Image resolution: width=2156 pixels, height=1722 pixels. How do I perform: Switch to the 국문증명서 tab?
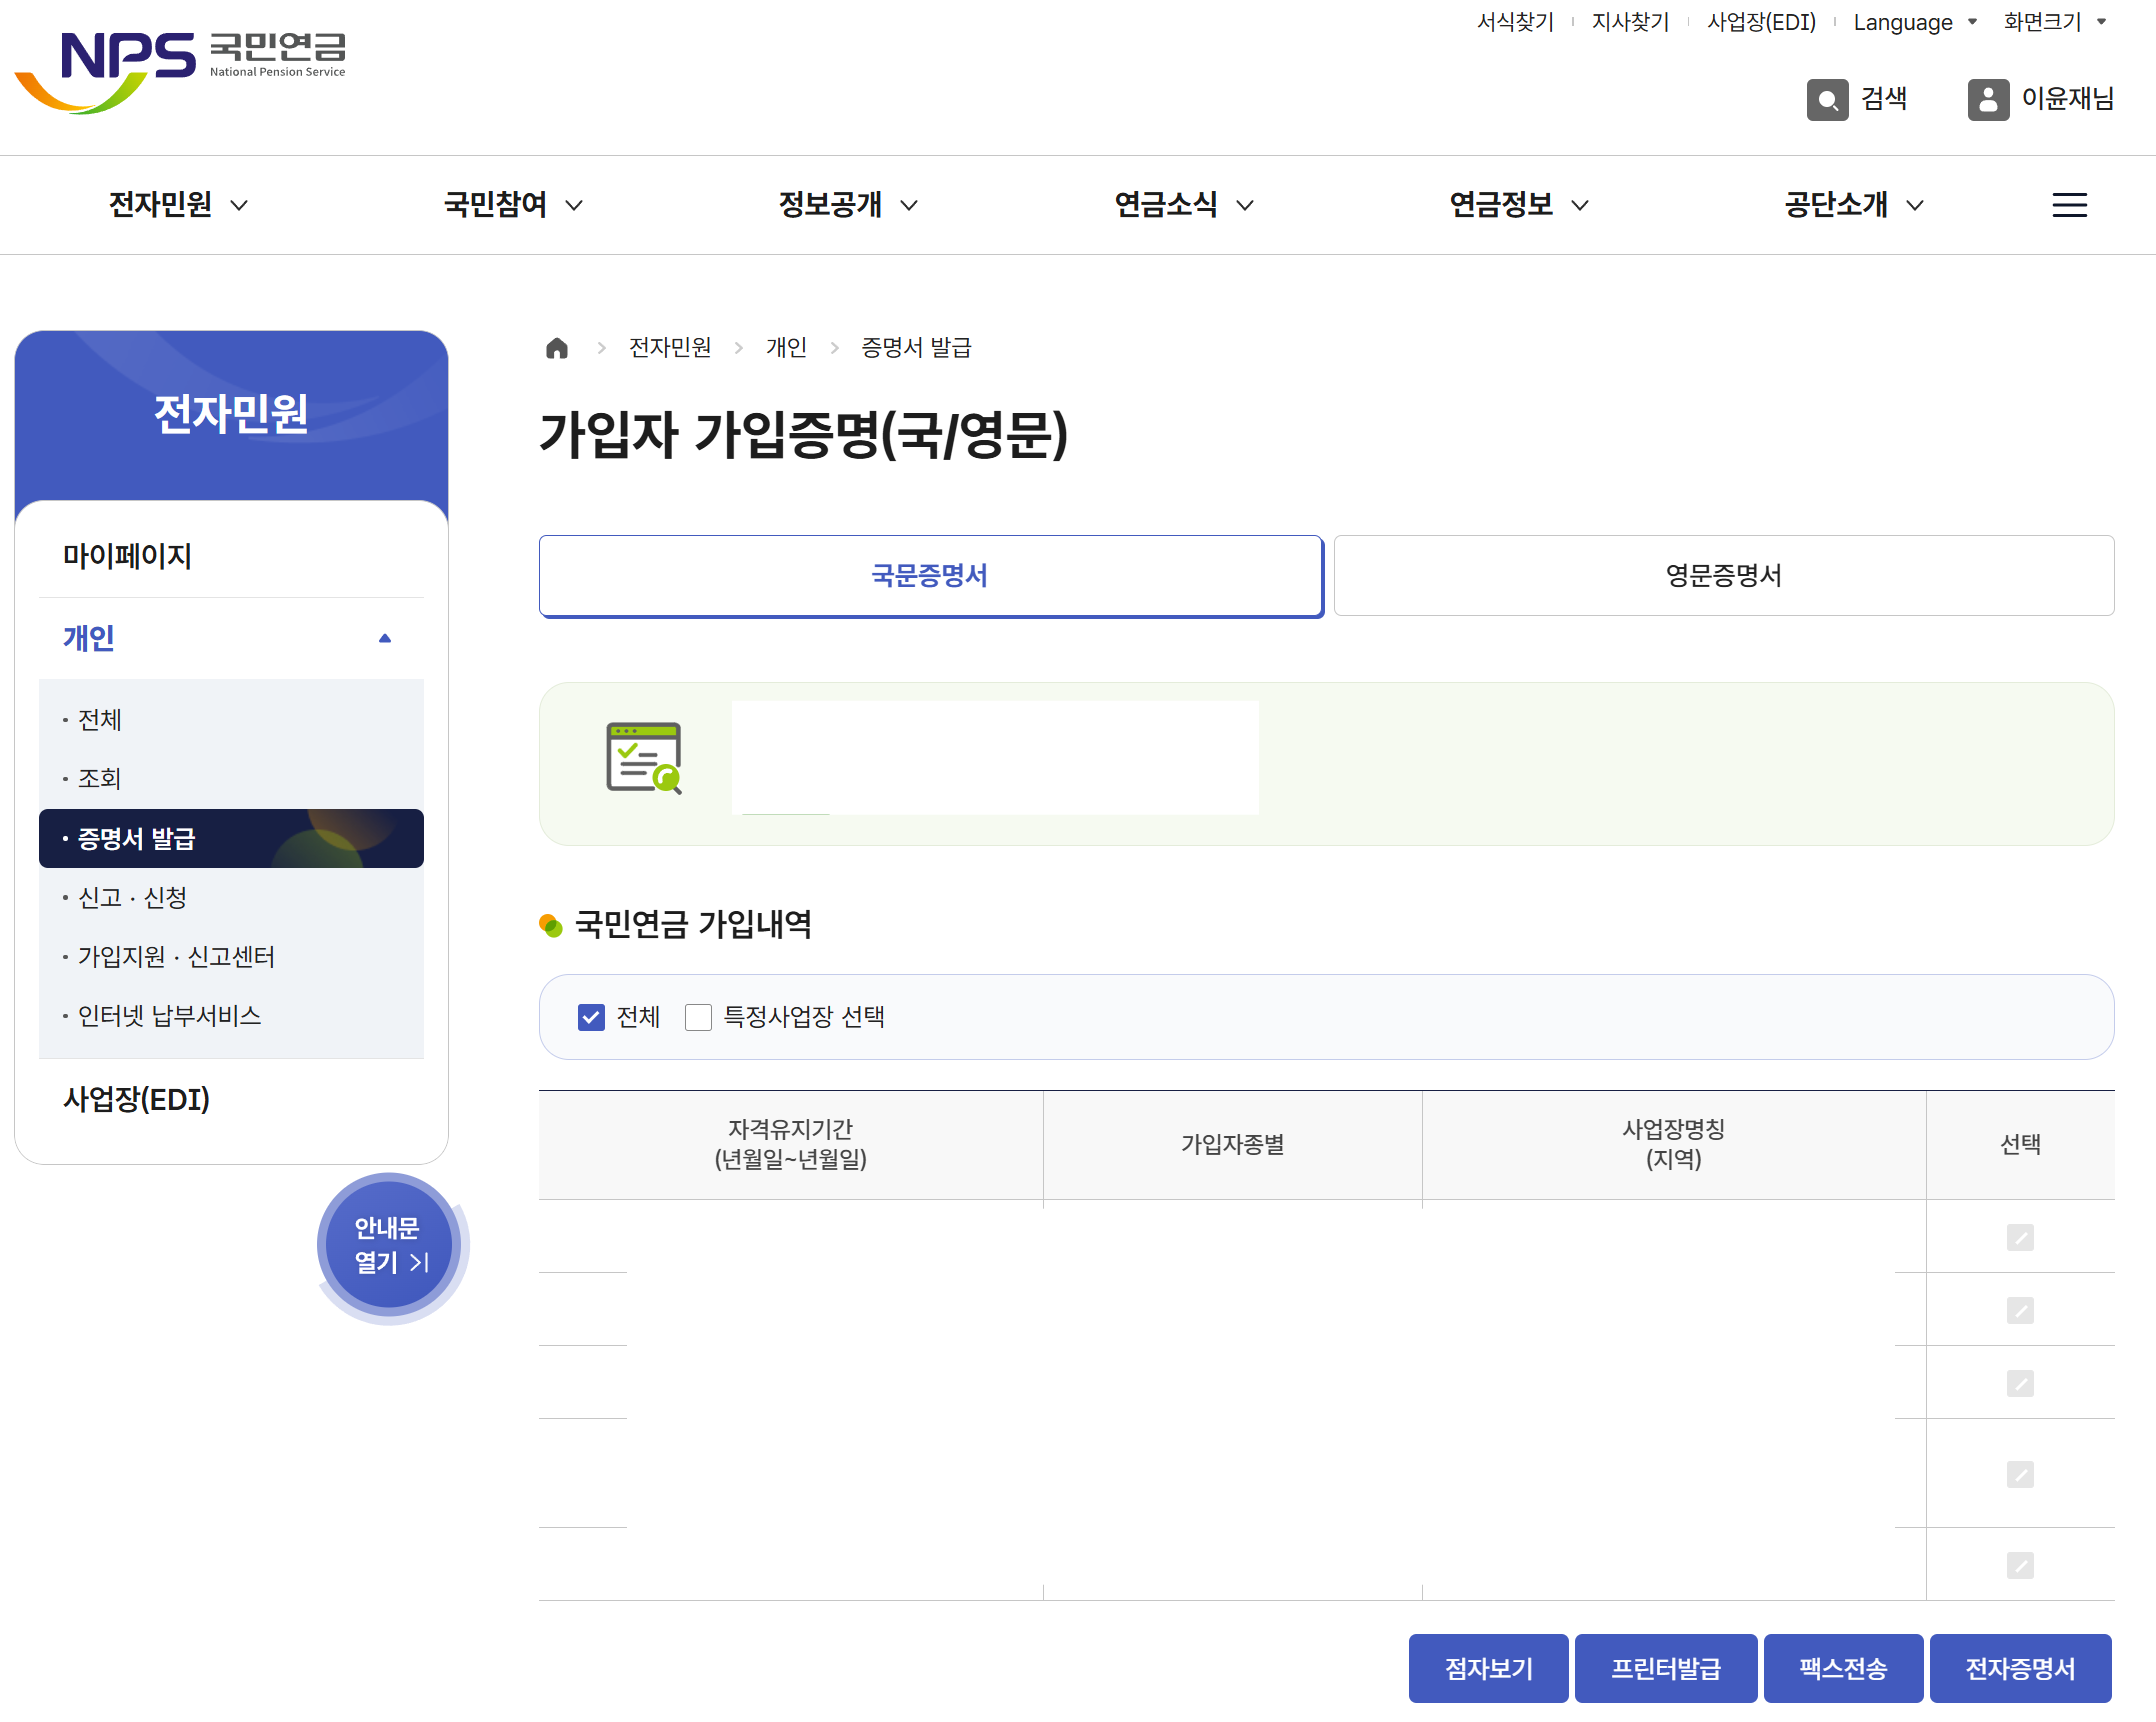930,576
